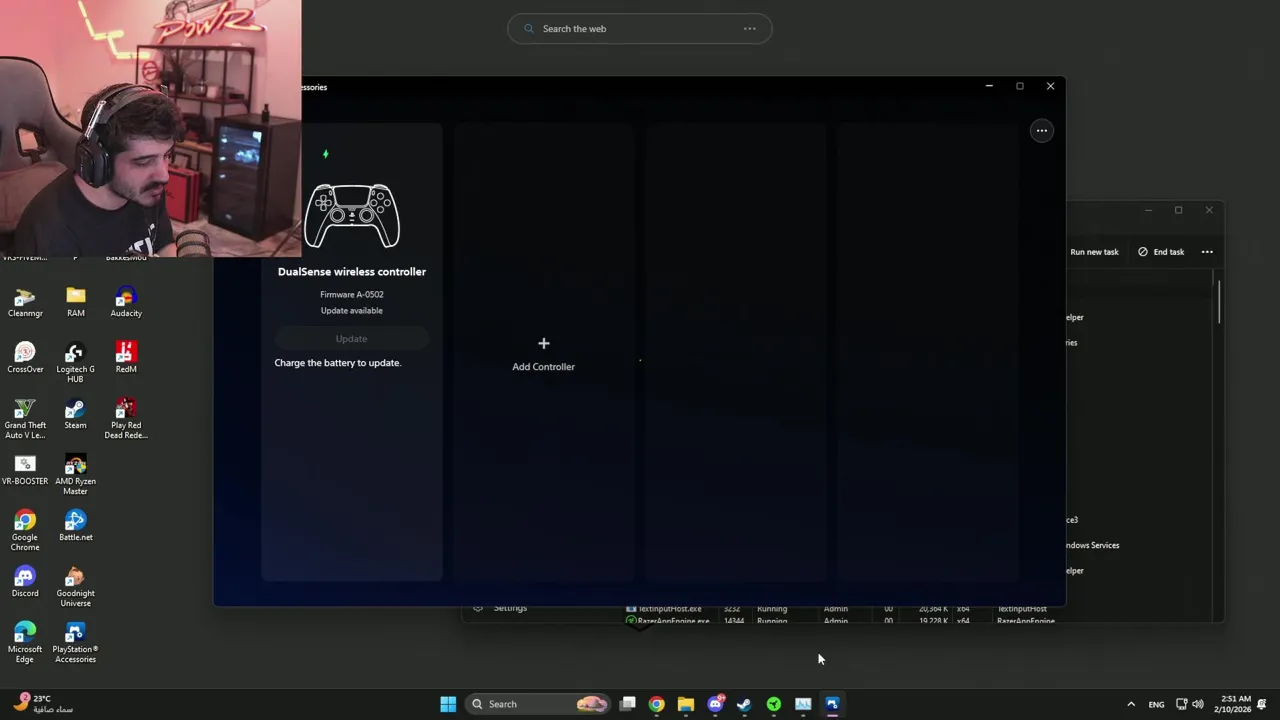Click the green battery charging indicator
Image resolution: width=1280 pixels, height=720 pixels.
pos(325,154)
